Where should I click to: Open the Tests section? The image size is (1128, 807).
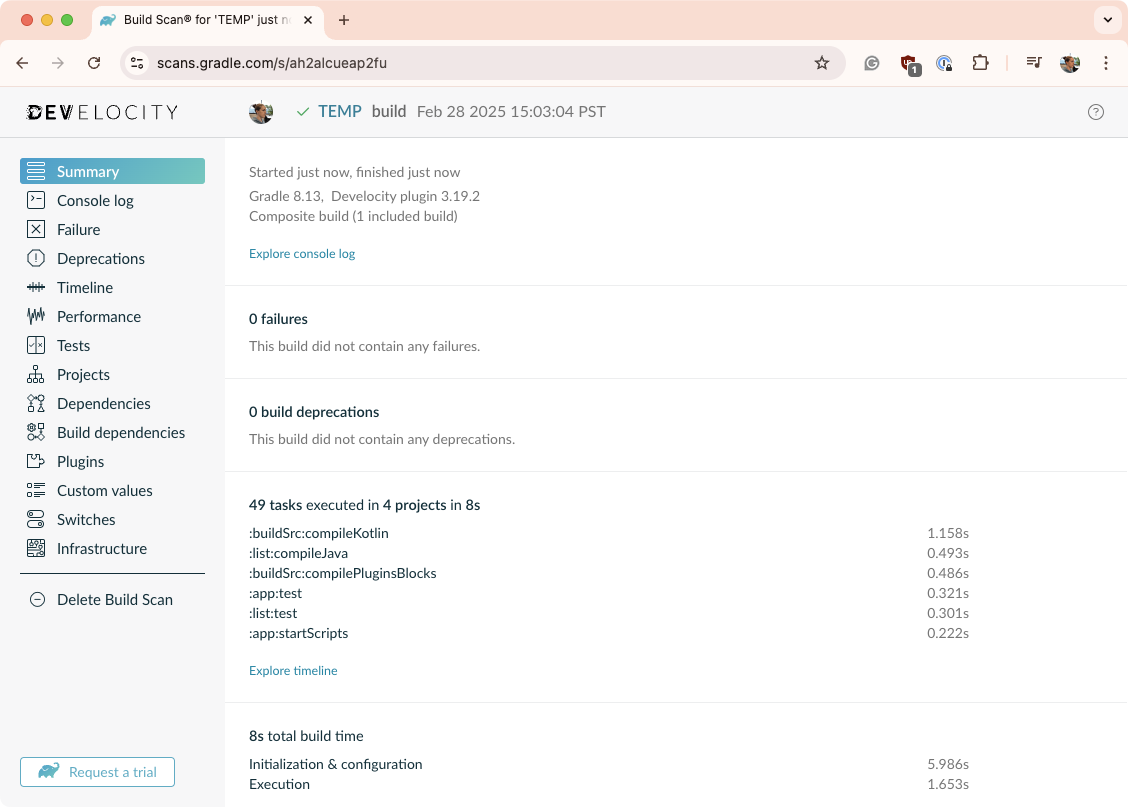[x=73, y=345]
